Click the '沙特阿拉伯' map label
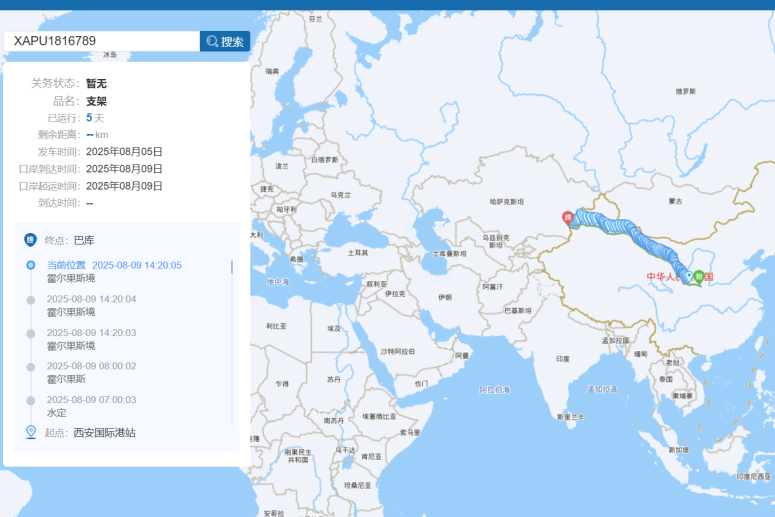Screen dimensions: 775x517 pyautogui.click(x=398, y=351)
